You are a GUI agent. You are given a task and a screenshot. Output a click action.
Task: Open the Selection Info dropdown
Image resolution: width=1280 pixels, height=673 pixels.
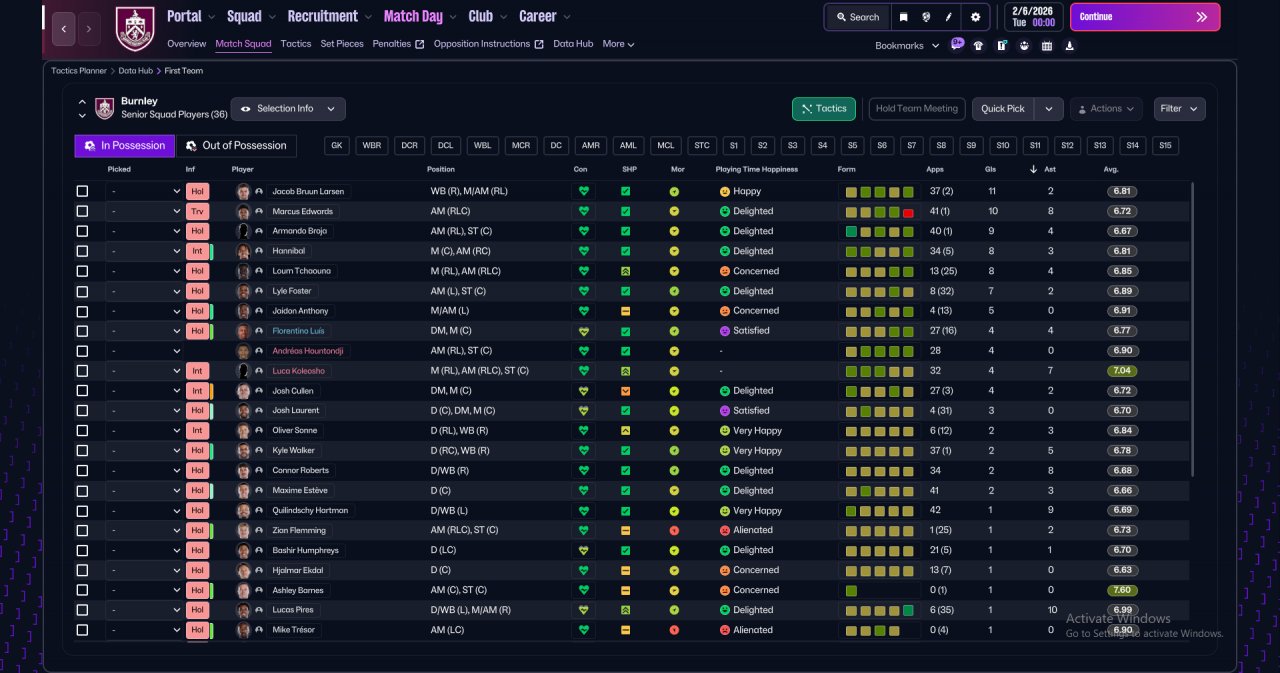(288, 108)
